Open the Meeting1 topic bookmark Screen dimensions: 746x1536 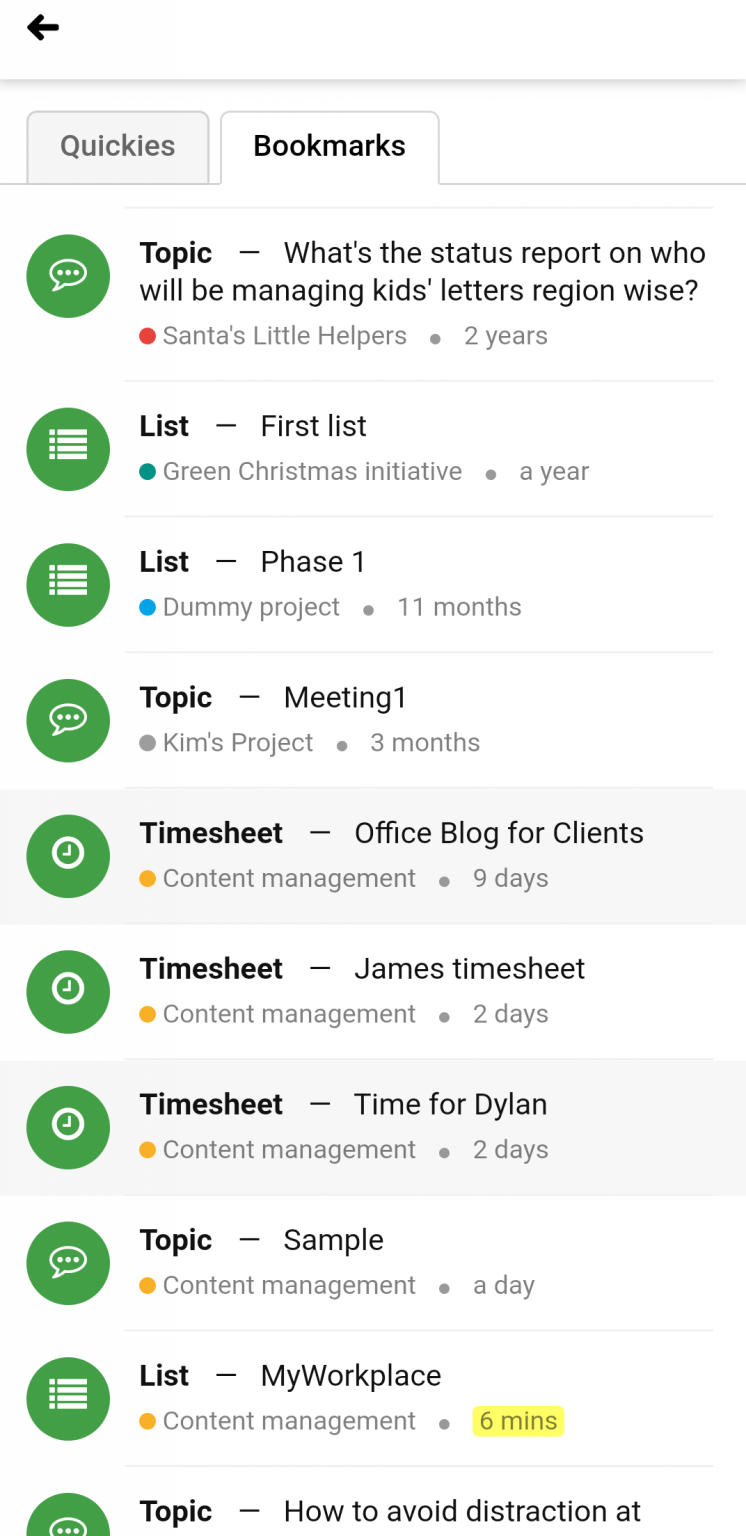click(x=344, y=697)
